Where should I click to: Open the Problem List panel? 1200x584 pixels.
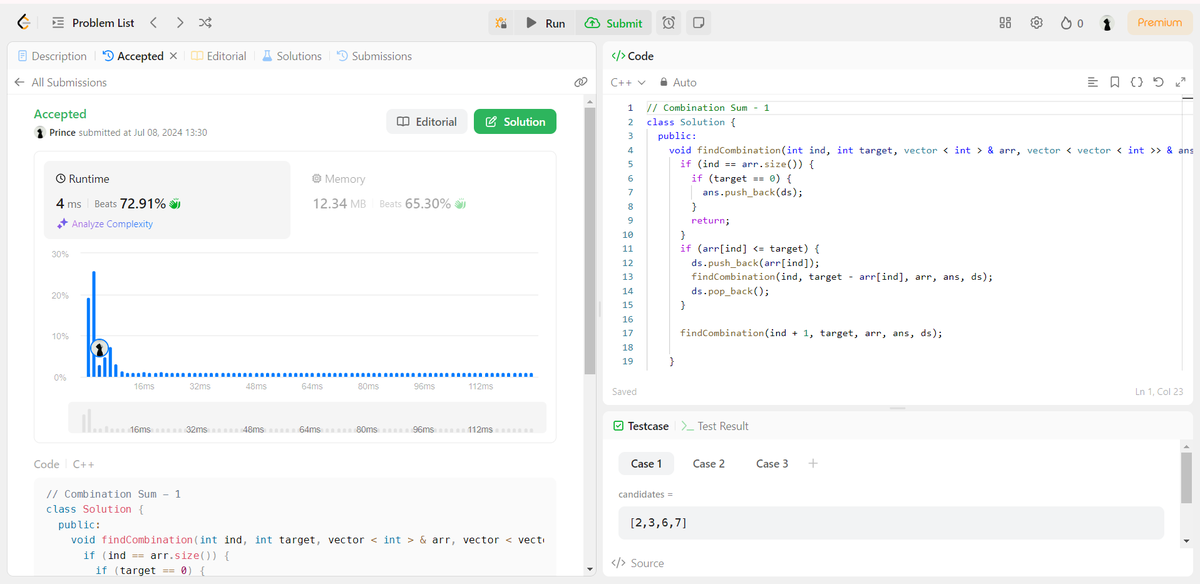93,23
